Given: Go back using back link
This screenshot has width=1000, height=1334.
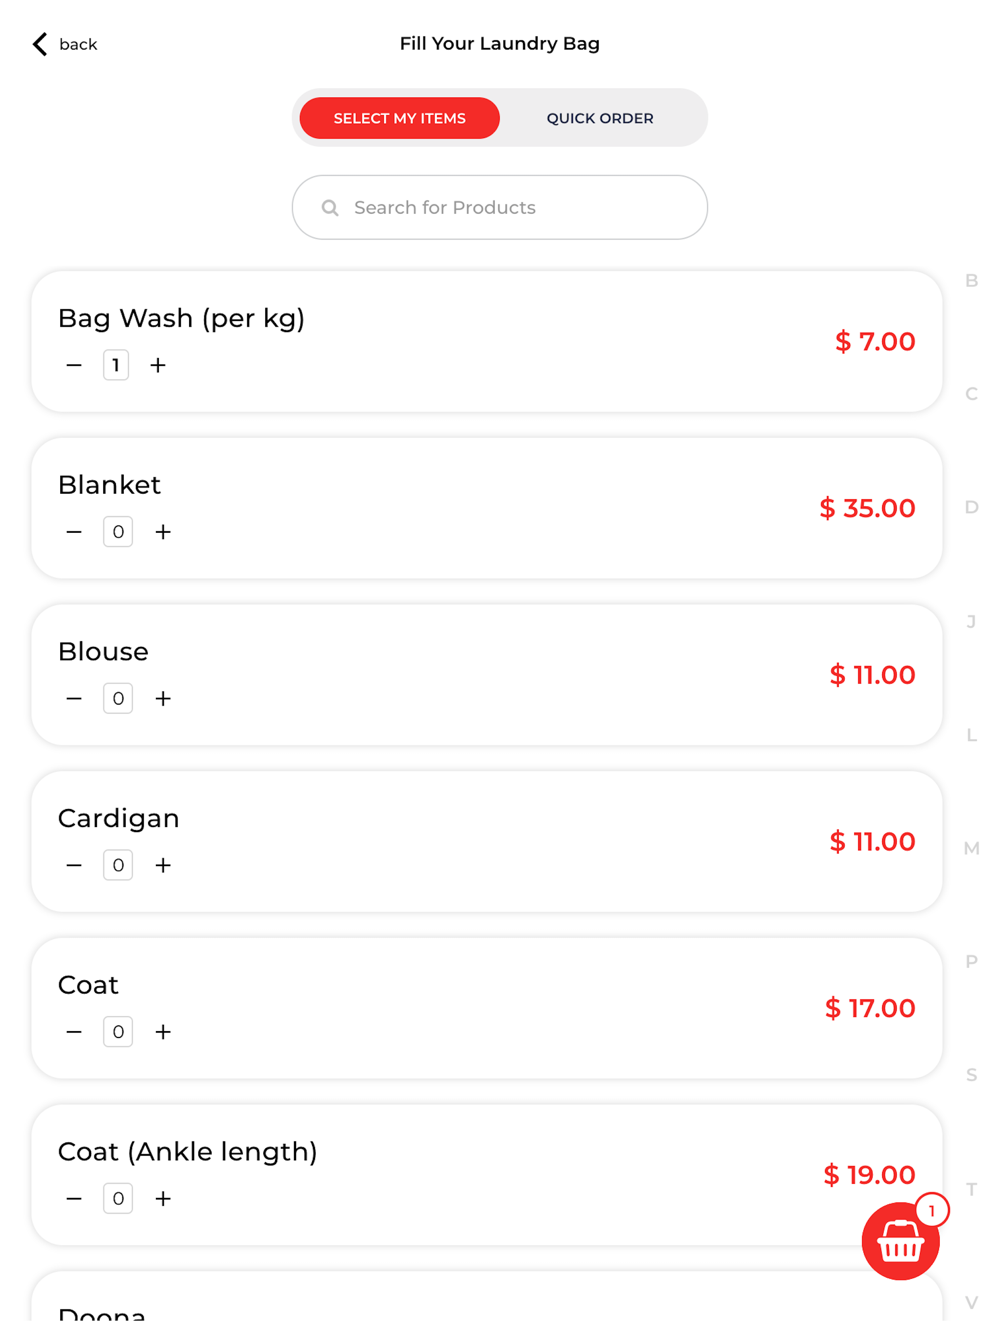Looking at the screenshot, I should click(x=65, y=44).
